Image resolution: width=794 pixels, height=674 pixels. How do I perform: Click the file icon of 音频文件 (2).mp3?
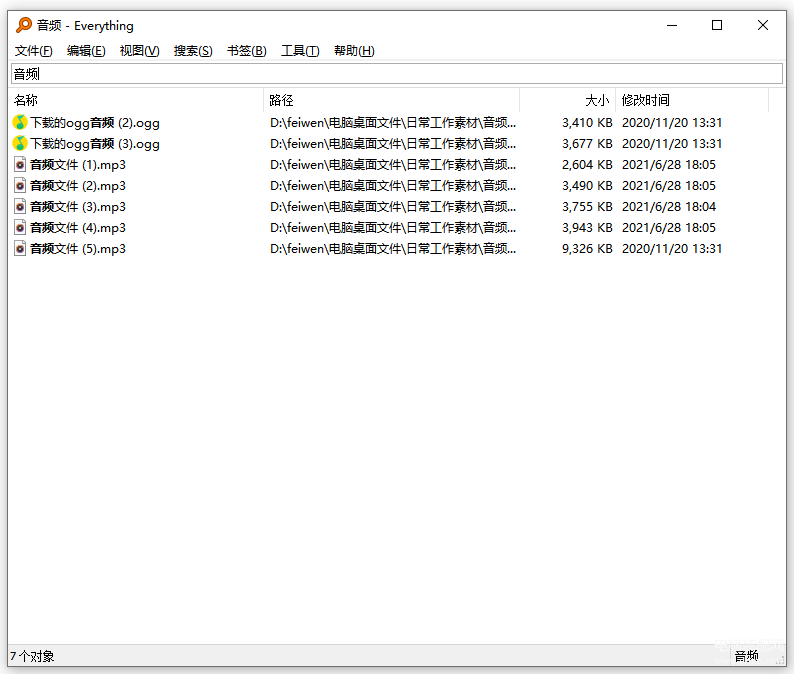20,186
